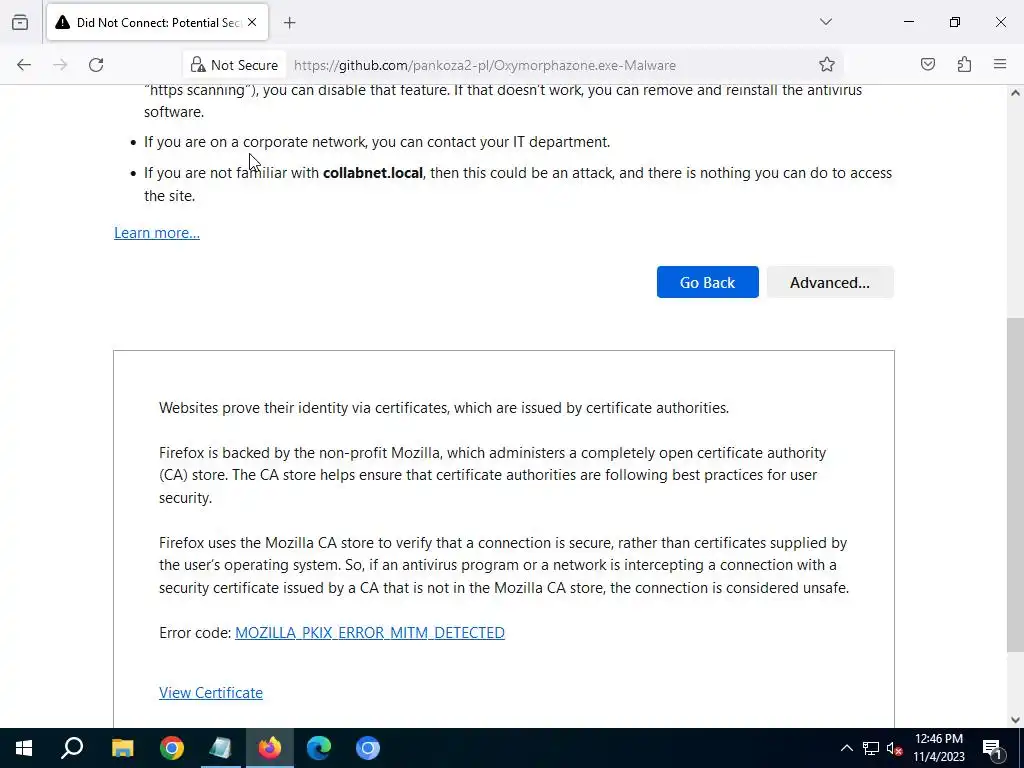
Task: Select the Did Not Connect tab
Action: click(157, 23)
